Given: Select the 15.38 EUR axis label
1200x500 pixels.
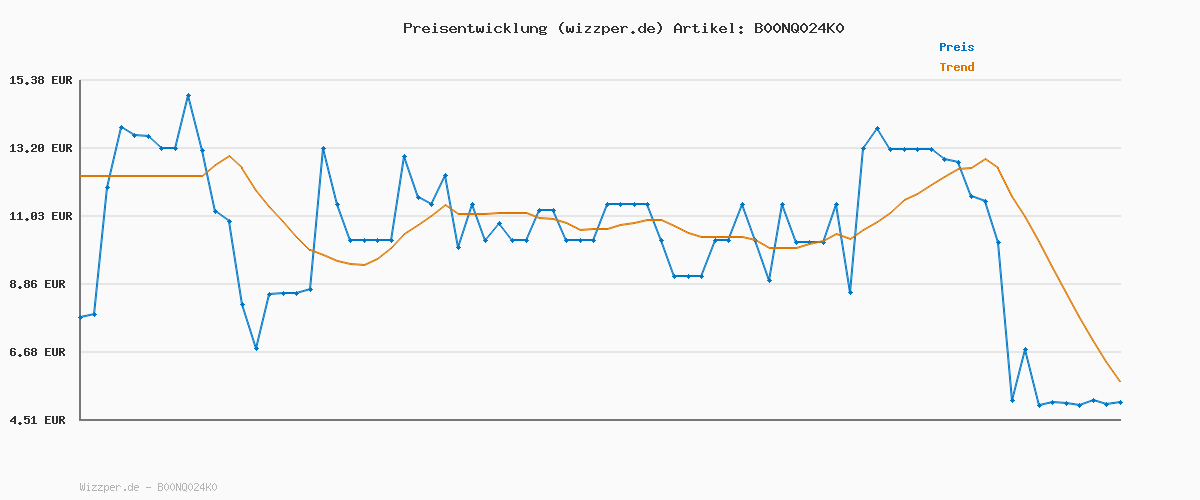Looking at the screenshot, I should pyautogui.click(x=41, y=80).
